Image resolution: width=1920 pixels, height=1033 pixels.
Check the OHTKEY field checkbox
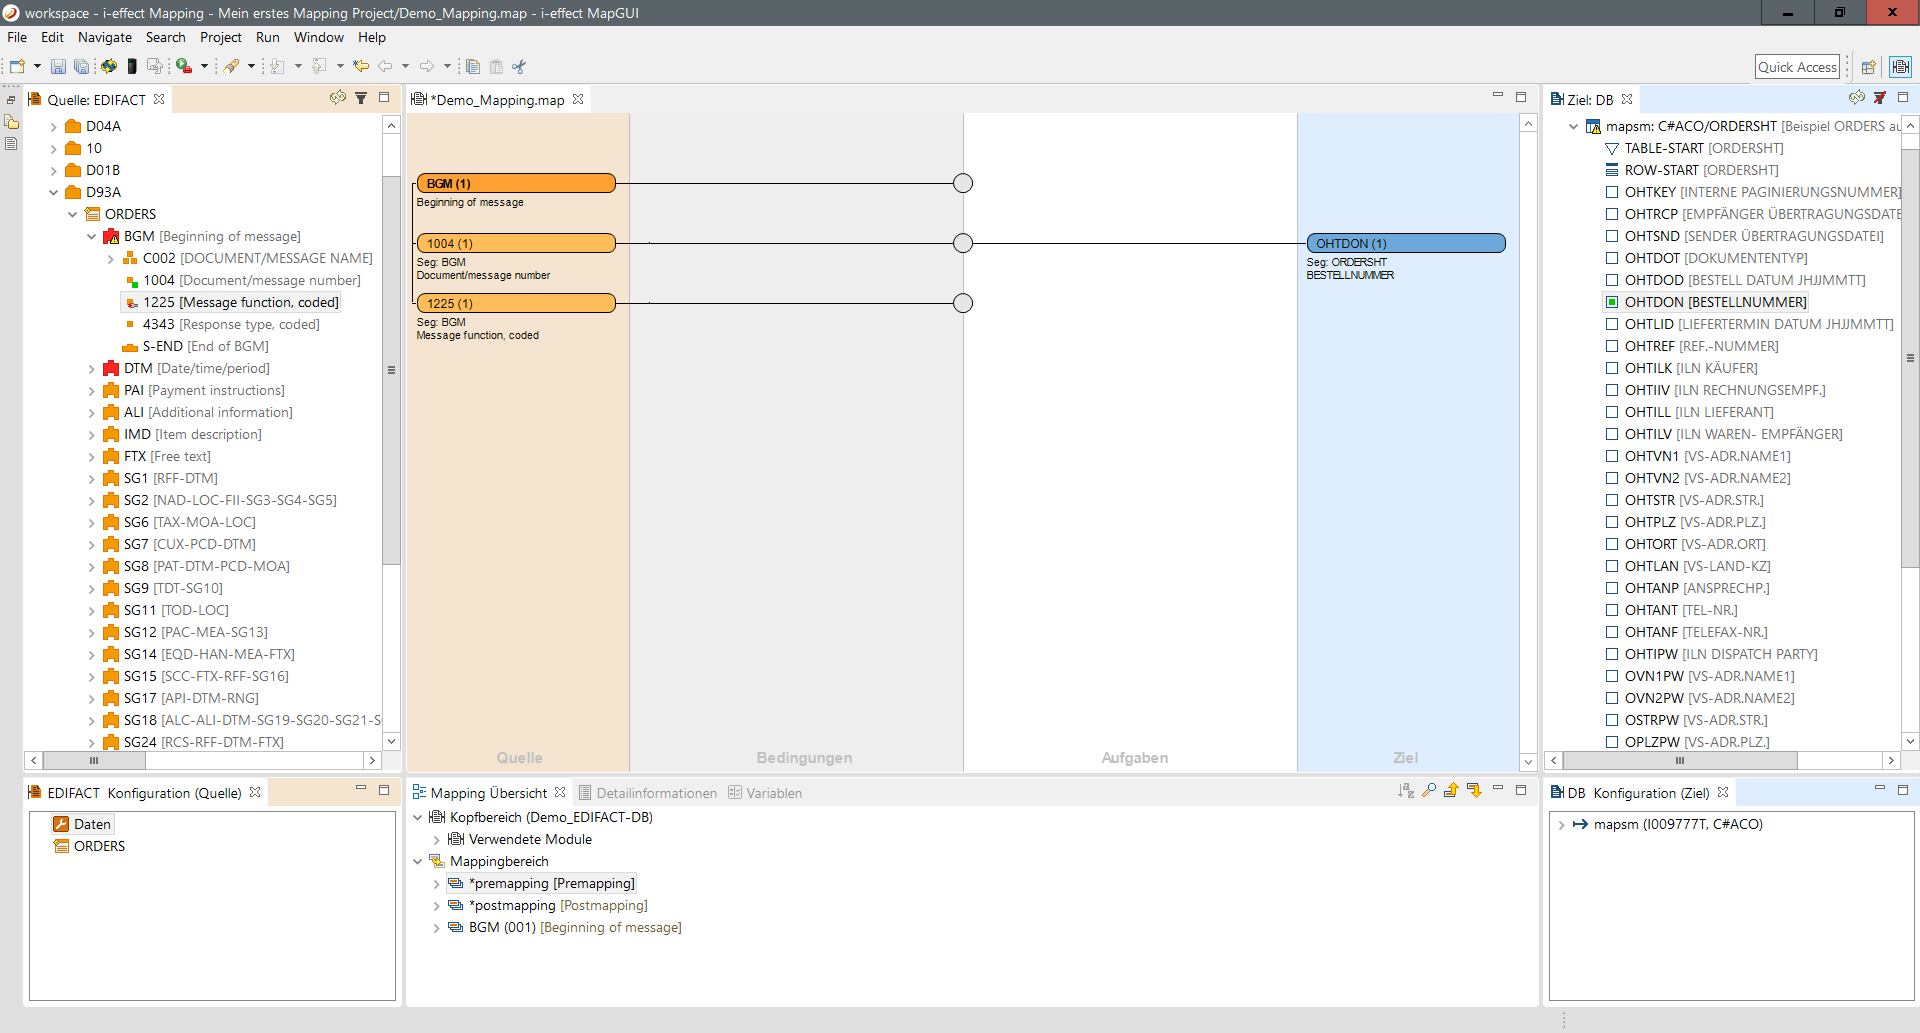(1612, 192)
